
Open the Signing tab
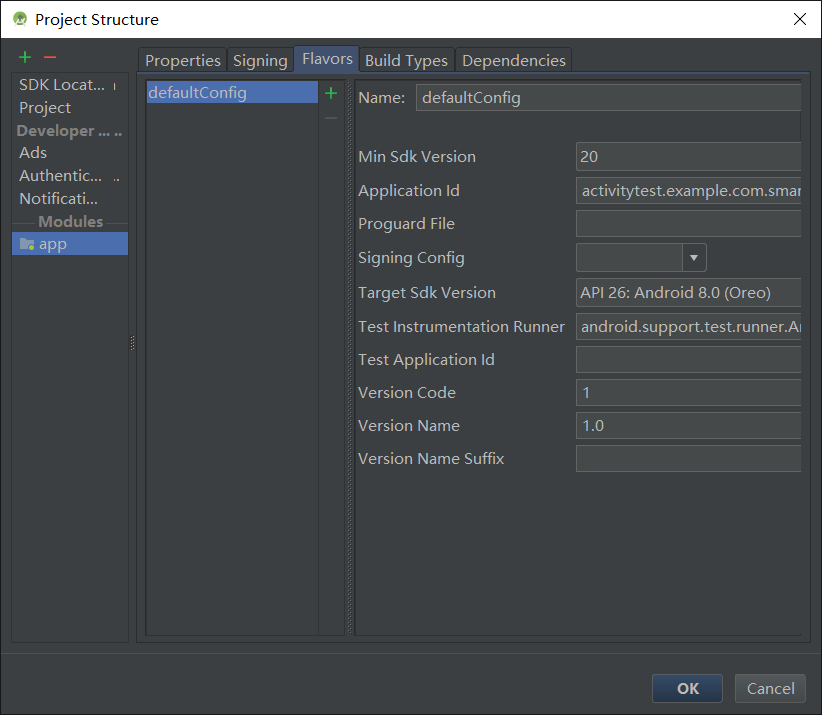pos(260,60)
